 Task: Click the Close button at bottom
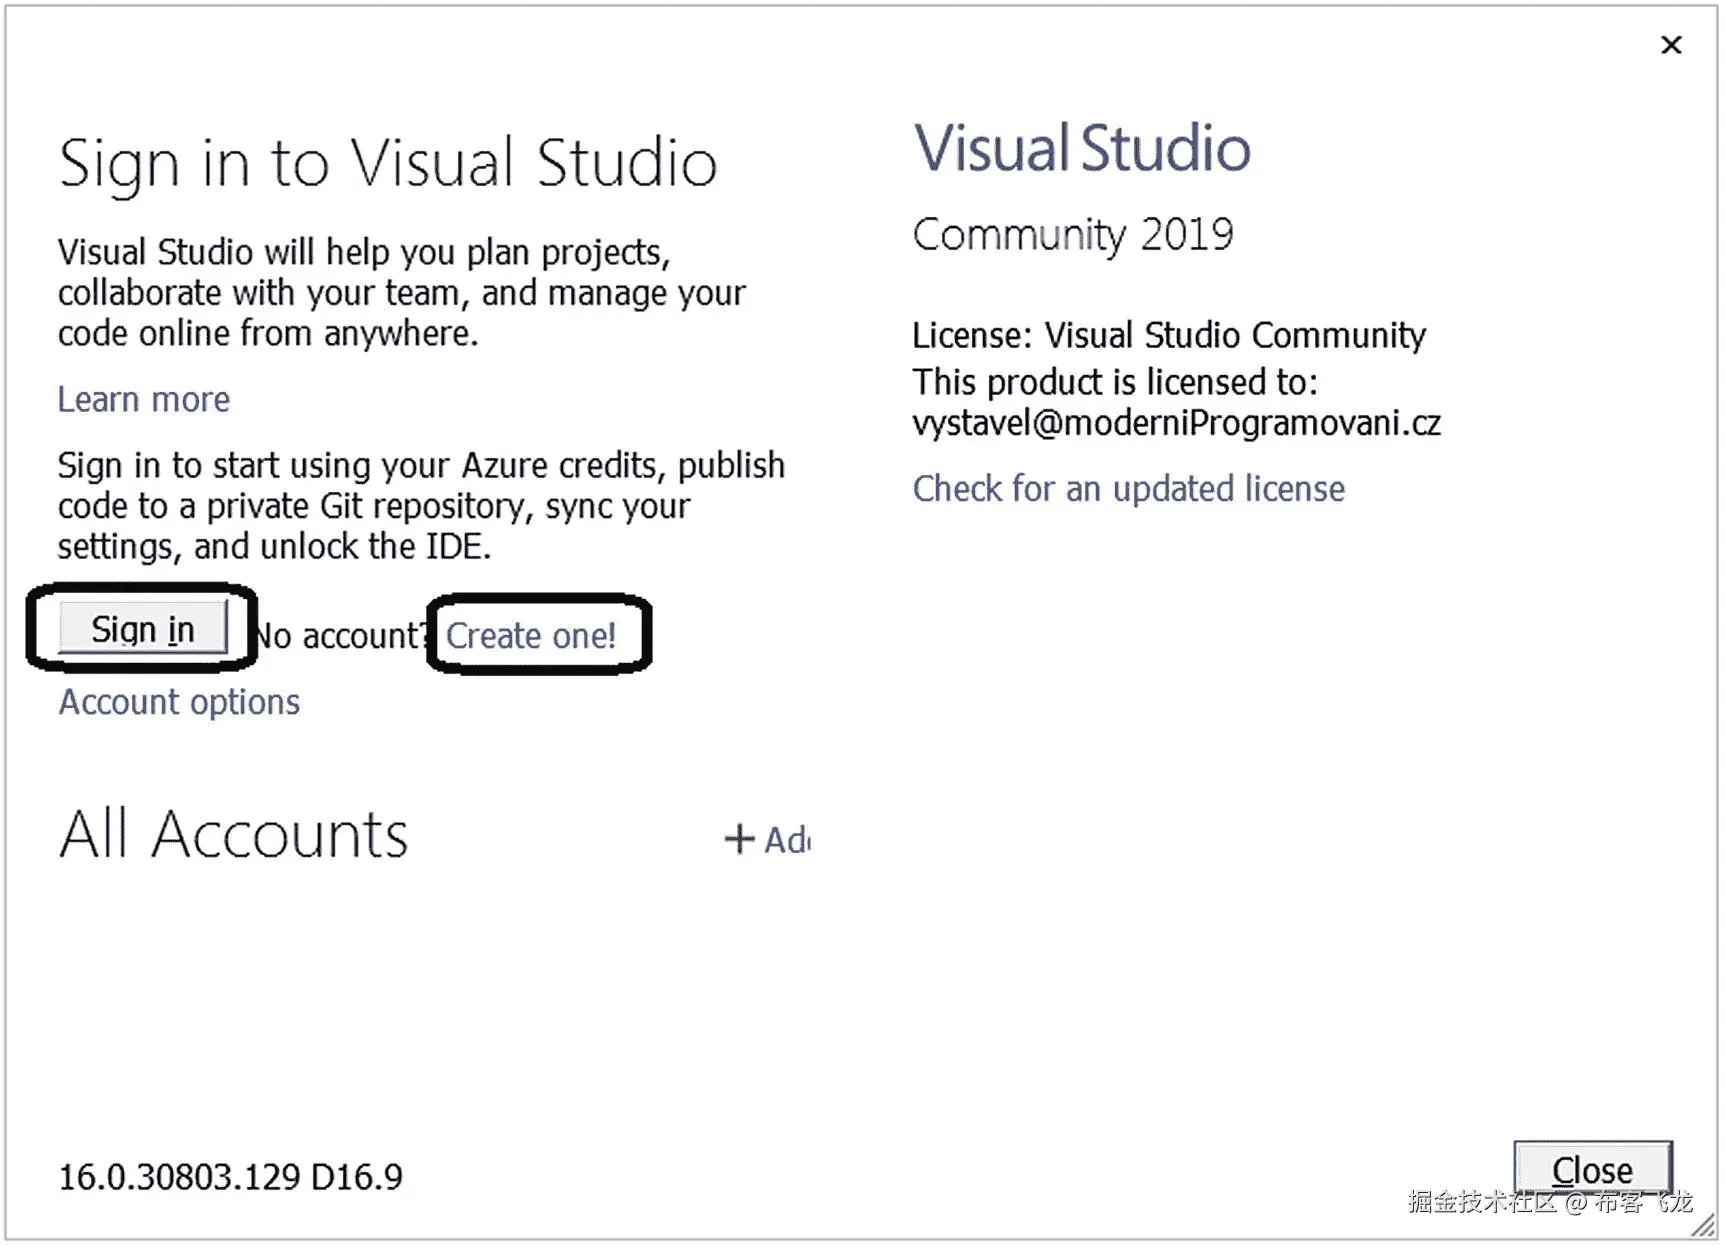click(x=1592, y=1168)
